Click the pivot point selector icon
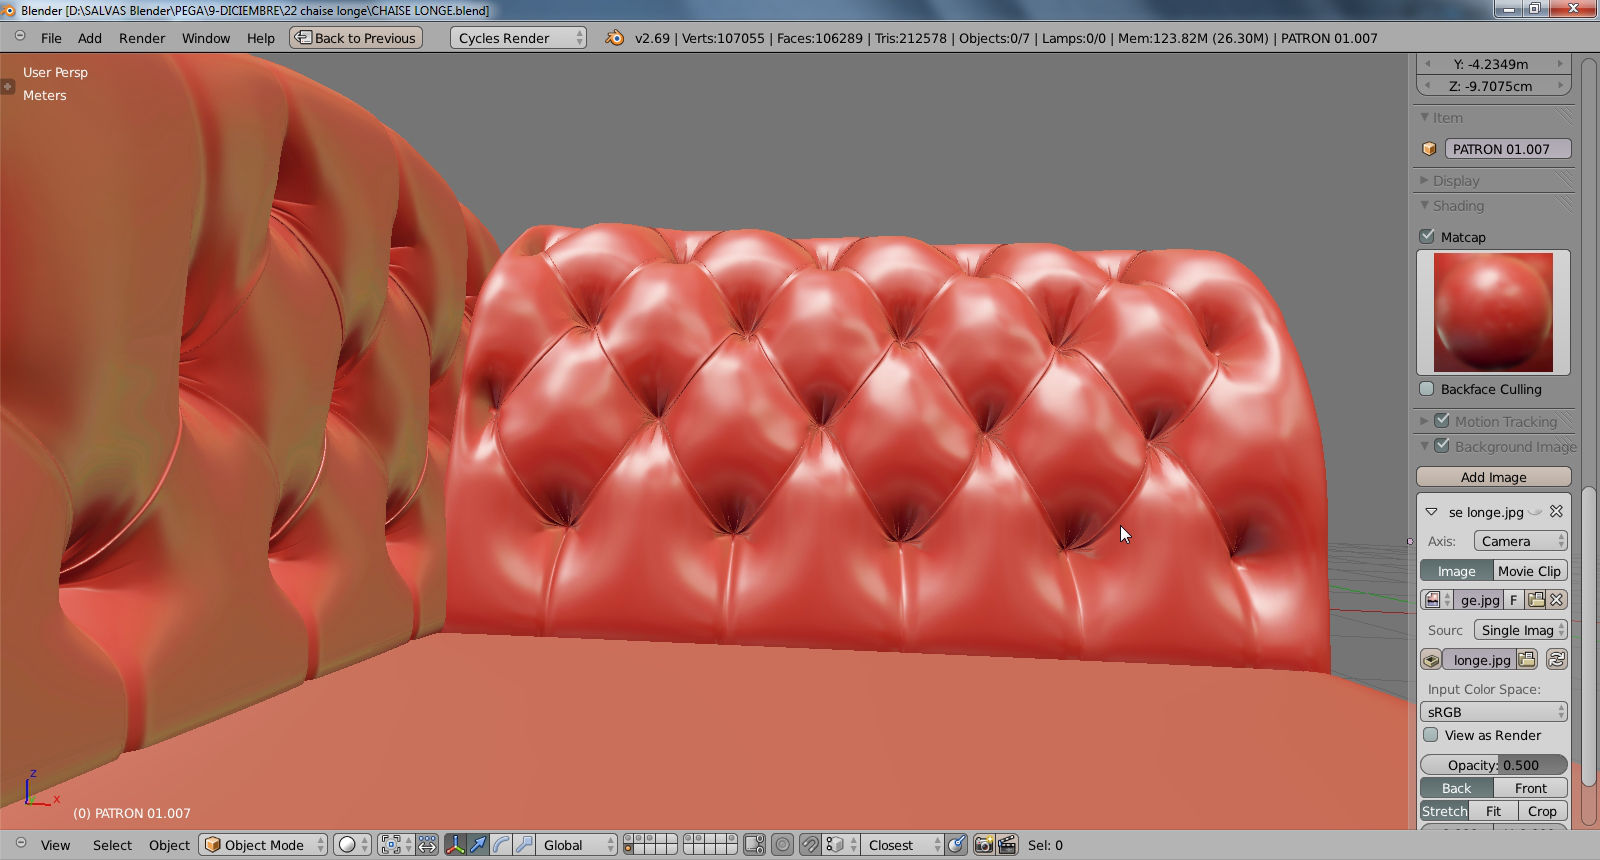 [x=396, y=845]
